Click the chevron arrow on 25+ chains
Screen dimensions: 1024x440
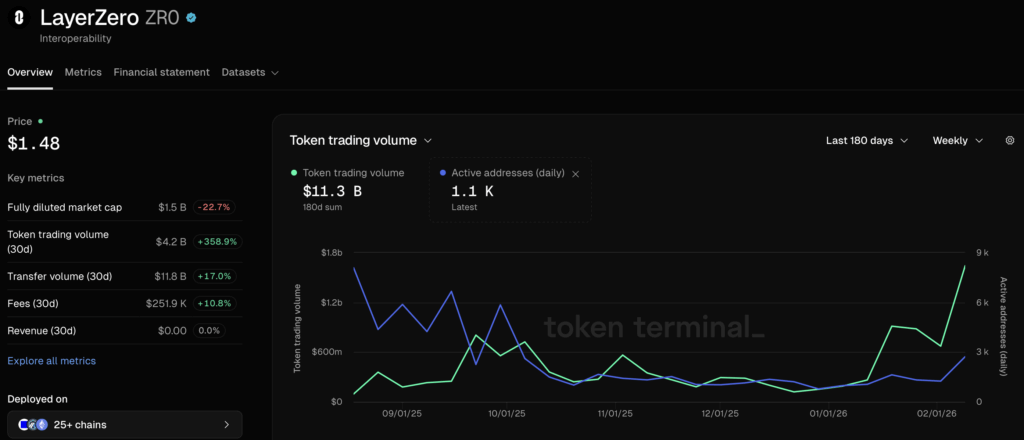[226, 425]
